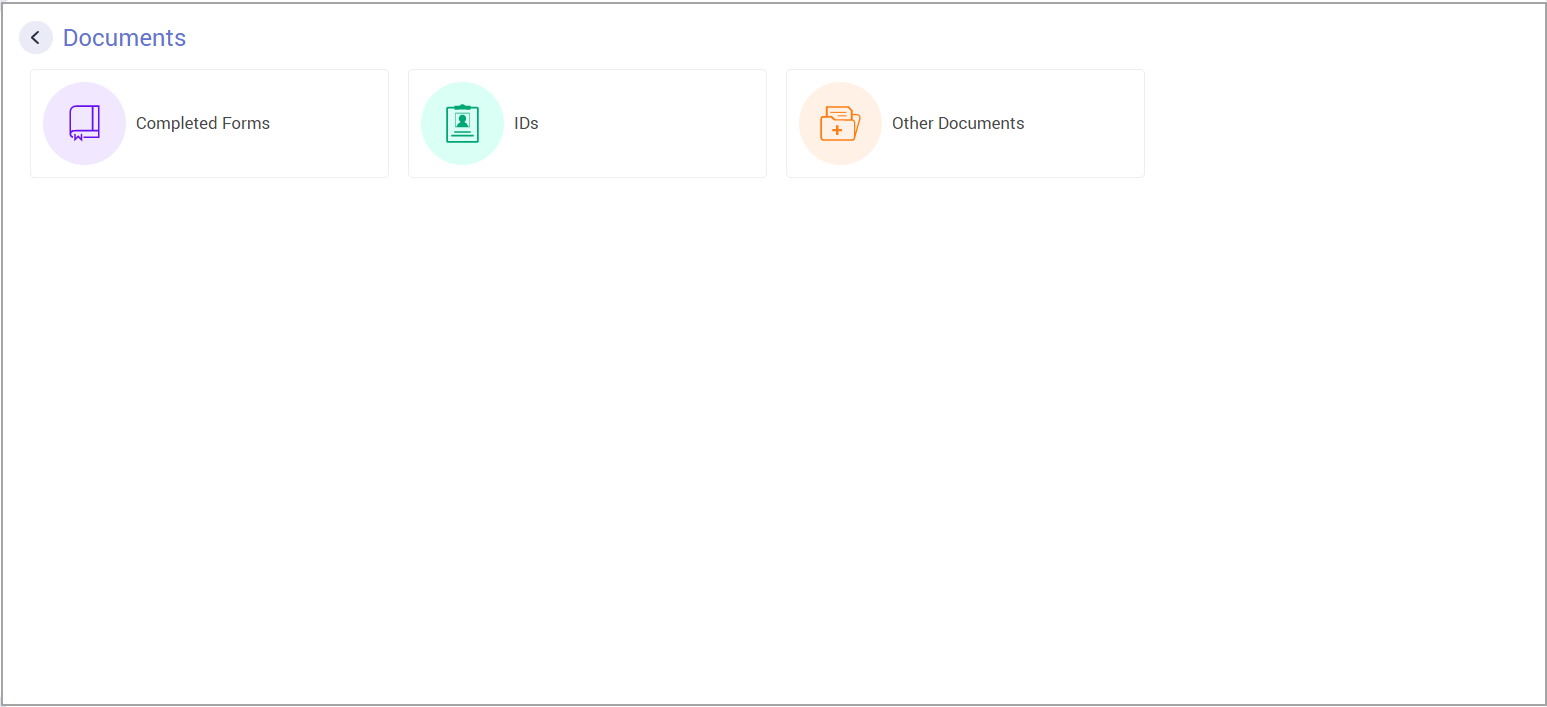Click empty space right of Completed Forms label
This screenshot has width=1547, height=707.
(330, 124)
